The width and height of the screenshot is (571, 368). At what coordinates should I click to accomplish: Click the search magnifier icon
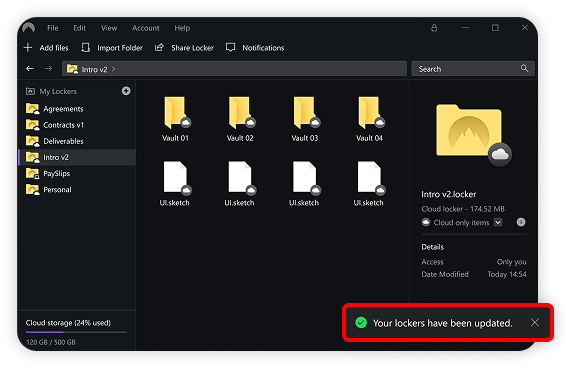pos(524,68)
